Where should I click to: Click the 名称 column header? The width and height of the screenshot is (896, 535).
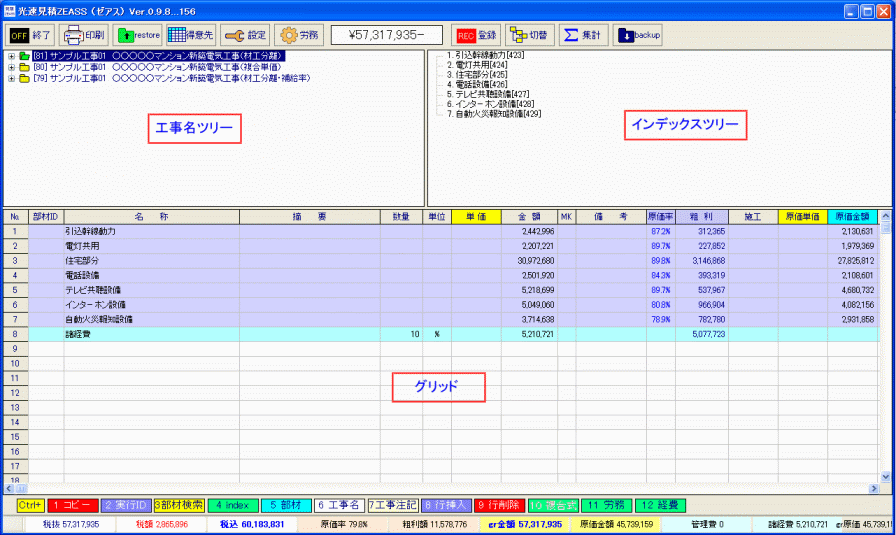click(x=151, y=217)
